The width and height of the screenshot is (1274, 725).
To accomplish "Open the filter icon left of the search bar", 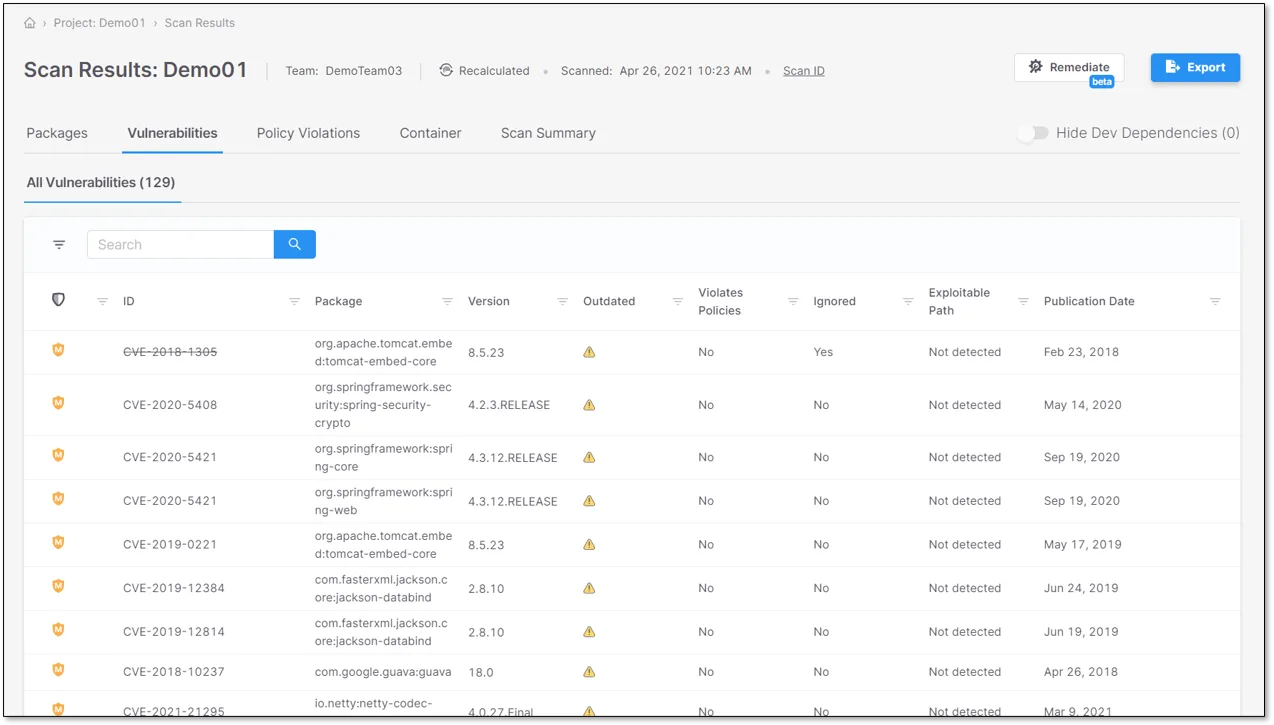I will click(58, 244).
